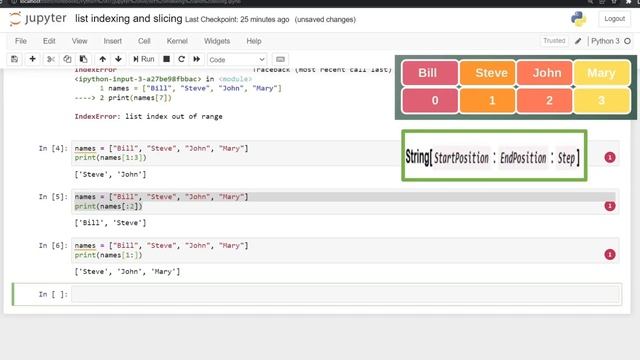Restart the kernel icon
Screen dimensions: 640x360
coord(182,59)
